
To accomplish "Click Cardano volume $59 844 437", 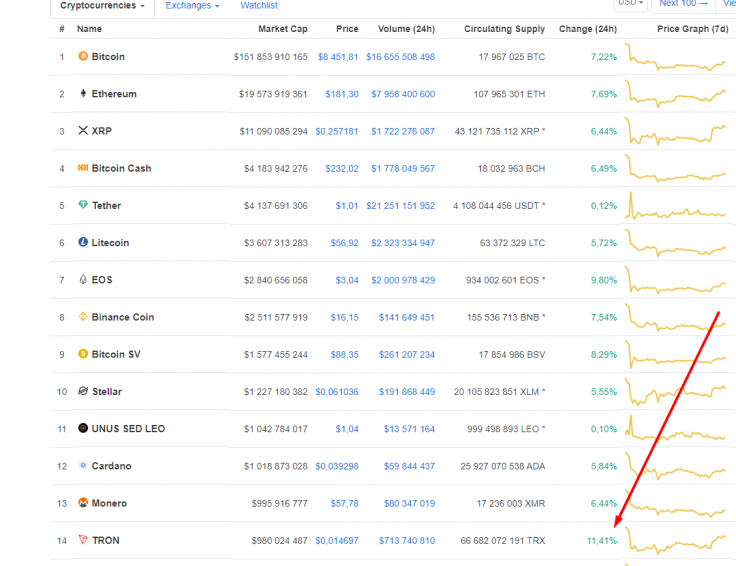I will (x=409, y=466).
